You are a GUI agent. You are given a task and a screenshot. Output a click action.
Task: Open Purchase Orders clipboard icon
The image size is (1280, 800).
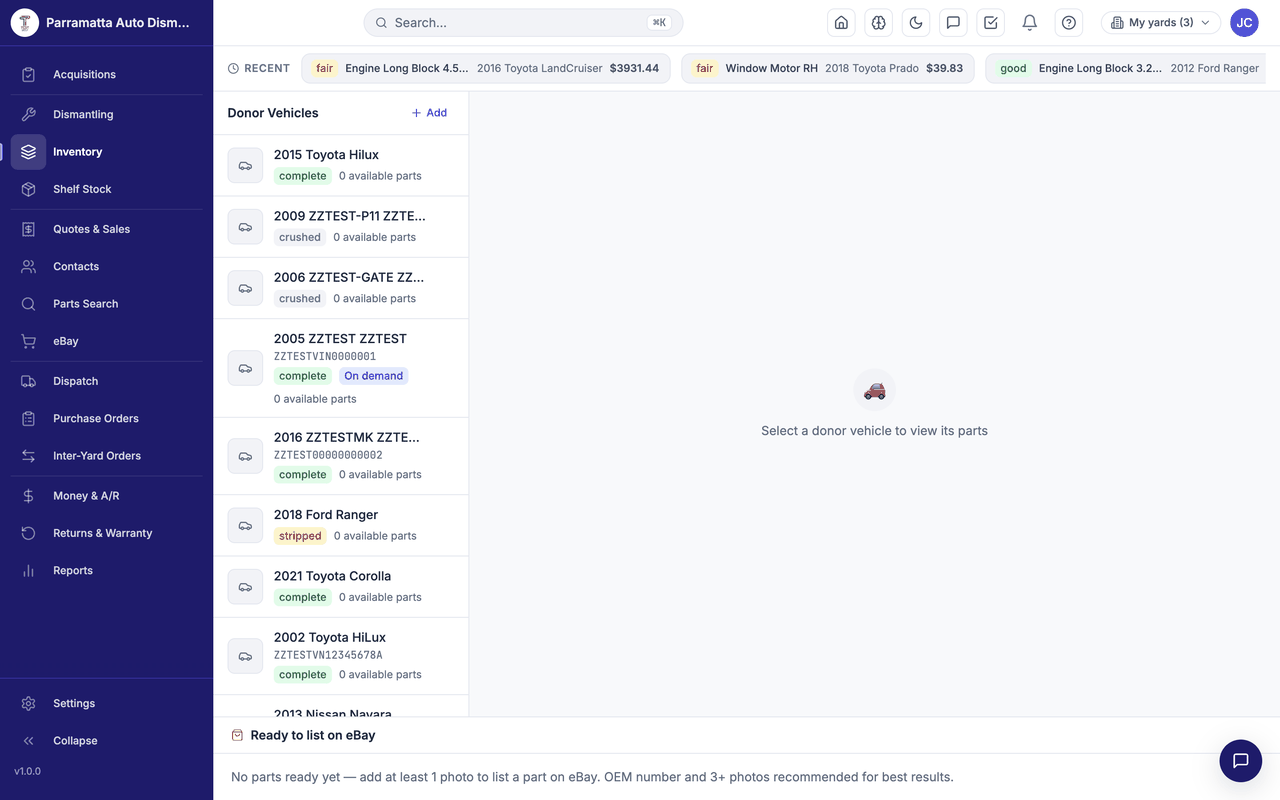28,418
